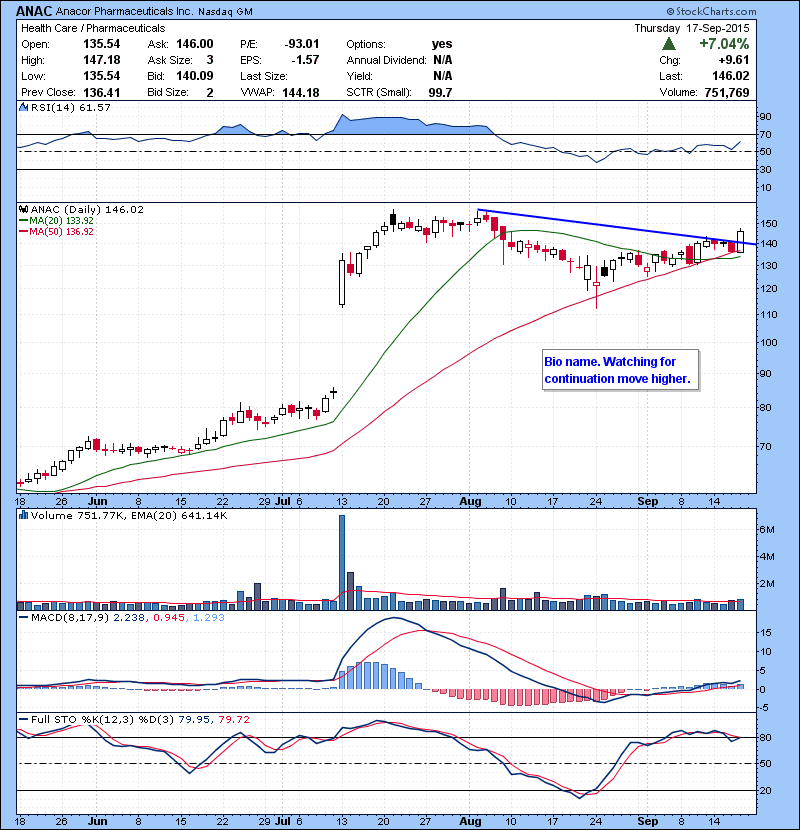
Task: Click the MACD(8,17,9) indicator label
Action: pos(70,617)
